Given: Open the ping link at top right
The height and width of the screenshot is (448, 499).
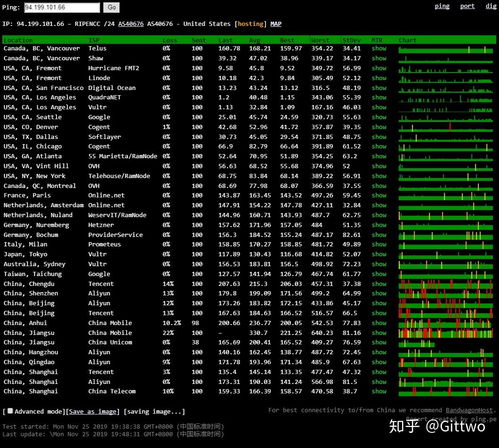Looking at the screenshot, I should [442, 6].
